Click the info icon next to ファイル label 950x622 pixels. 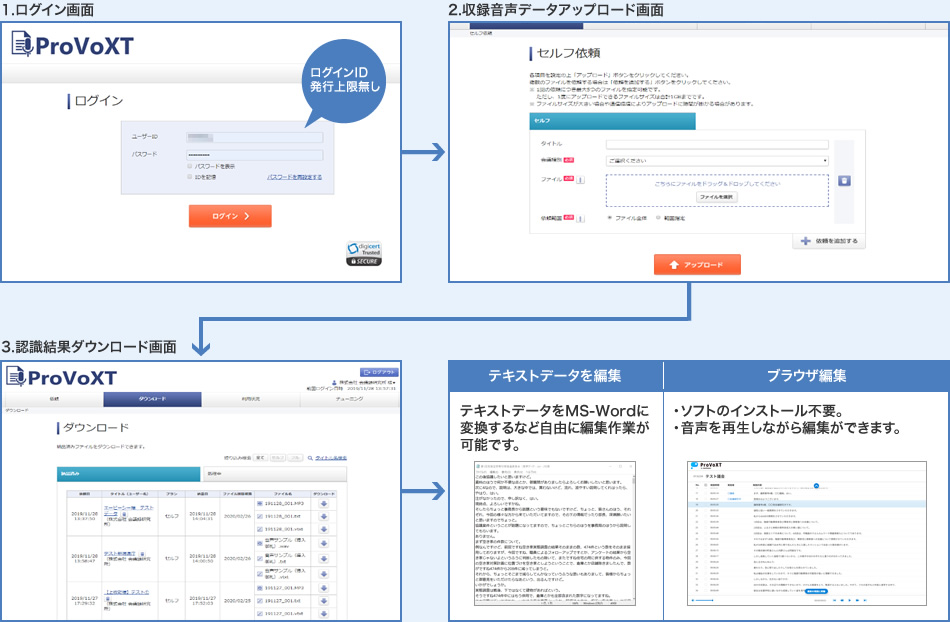click(581, 181)
